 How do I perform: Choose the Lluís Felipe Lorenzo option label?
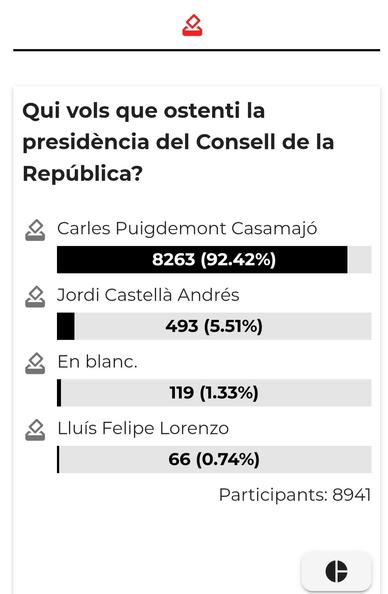pos(143,428)
